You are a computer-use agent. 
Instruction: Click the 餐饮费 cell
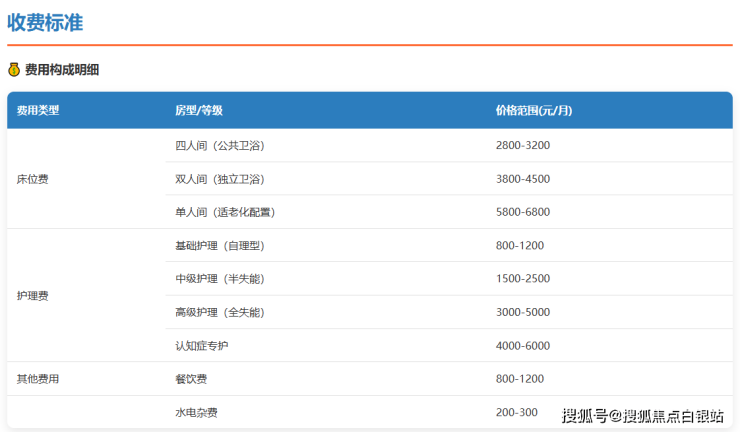pyautogui.click(x=191, y=379)
